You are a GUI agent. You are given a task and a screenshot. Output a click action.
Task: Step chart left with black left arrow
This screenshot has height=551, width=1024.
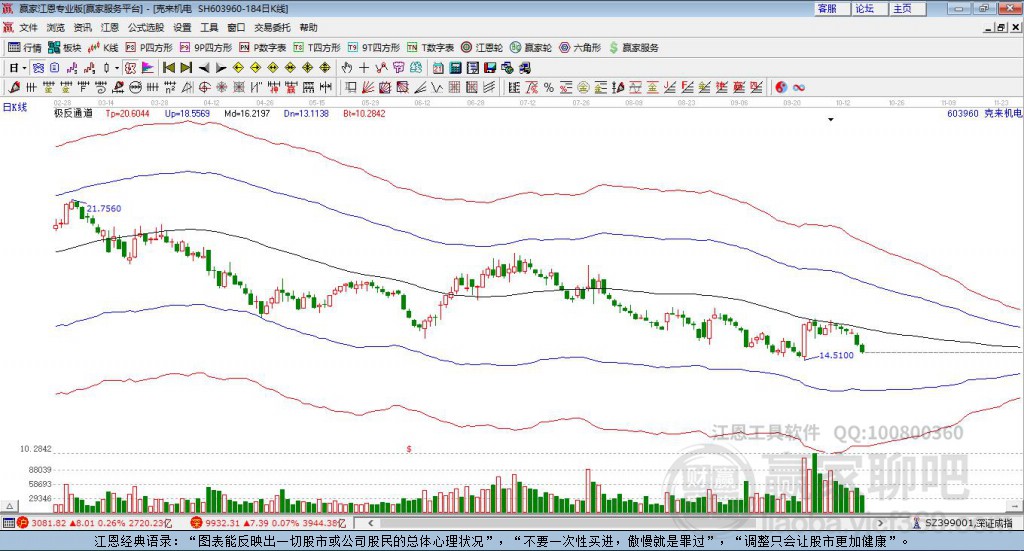204,68
